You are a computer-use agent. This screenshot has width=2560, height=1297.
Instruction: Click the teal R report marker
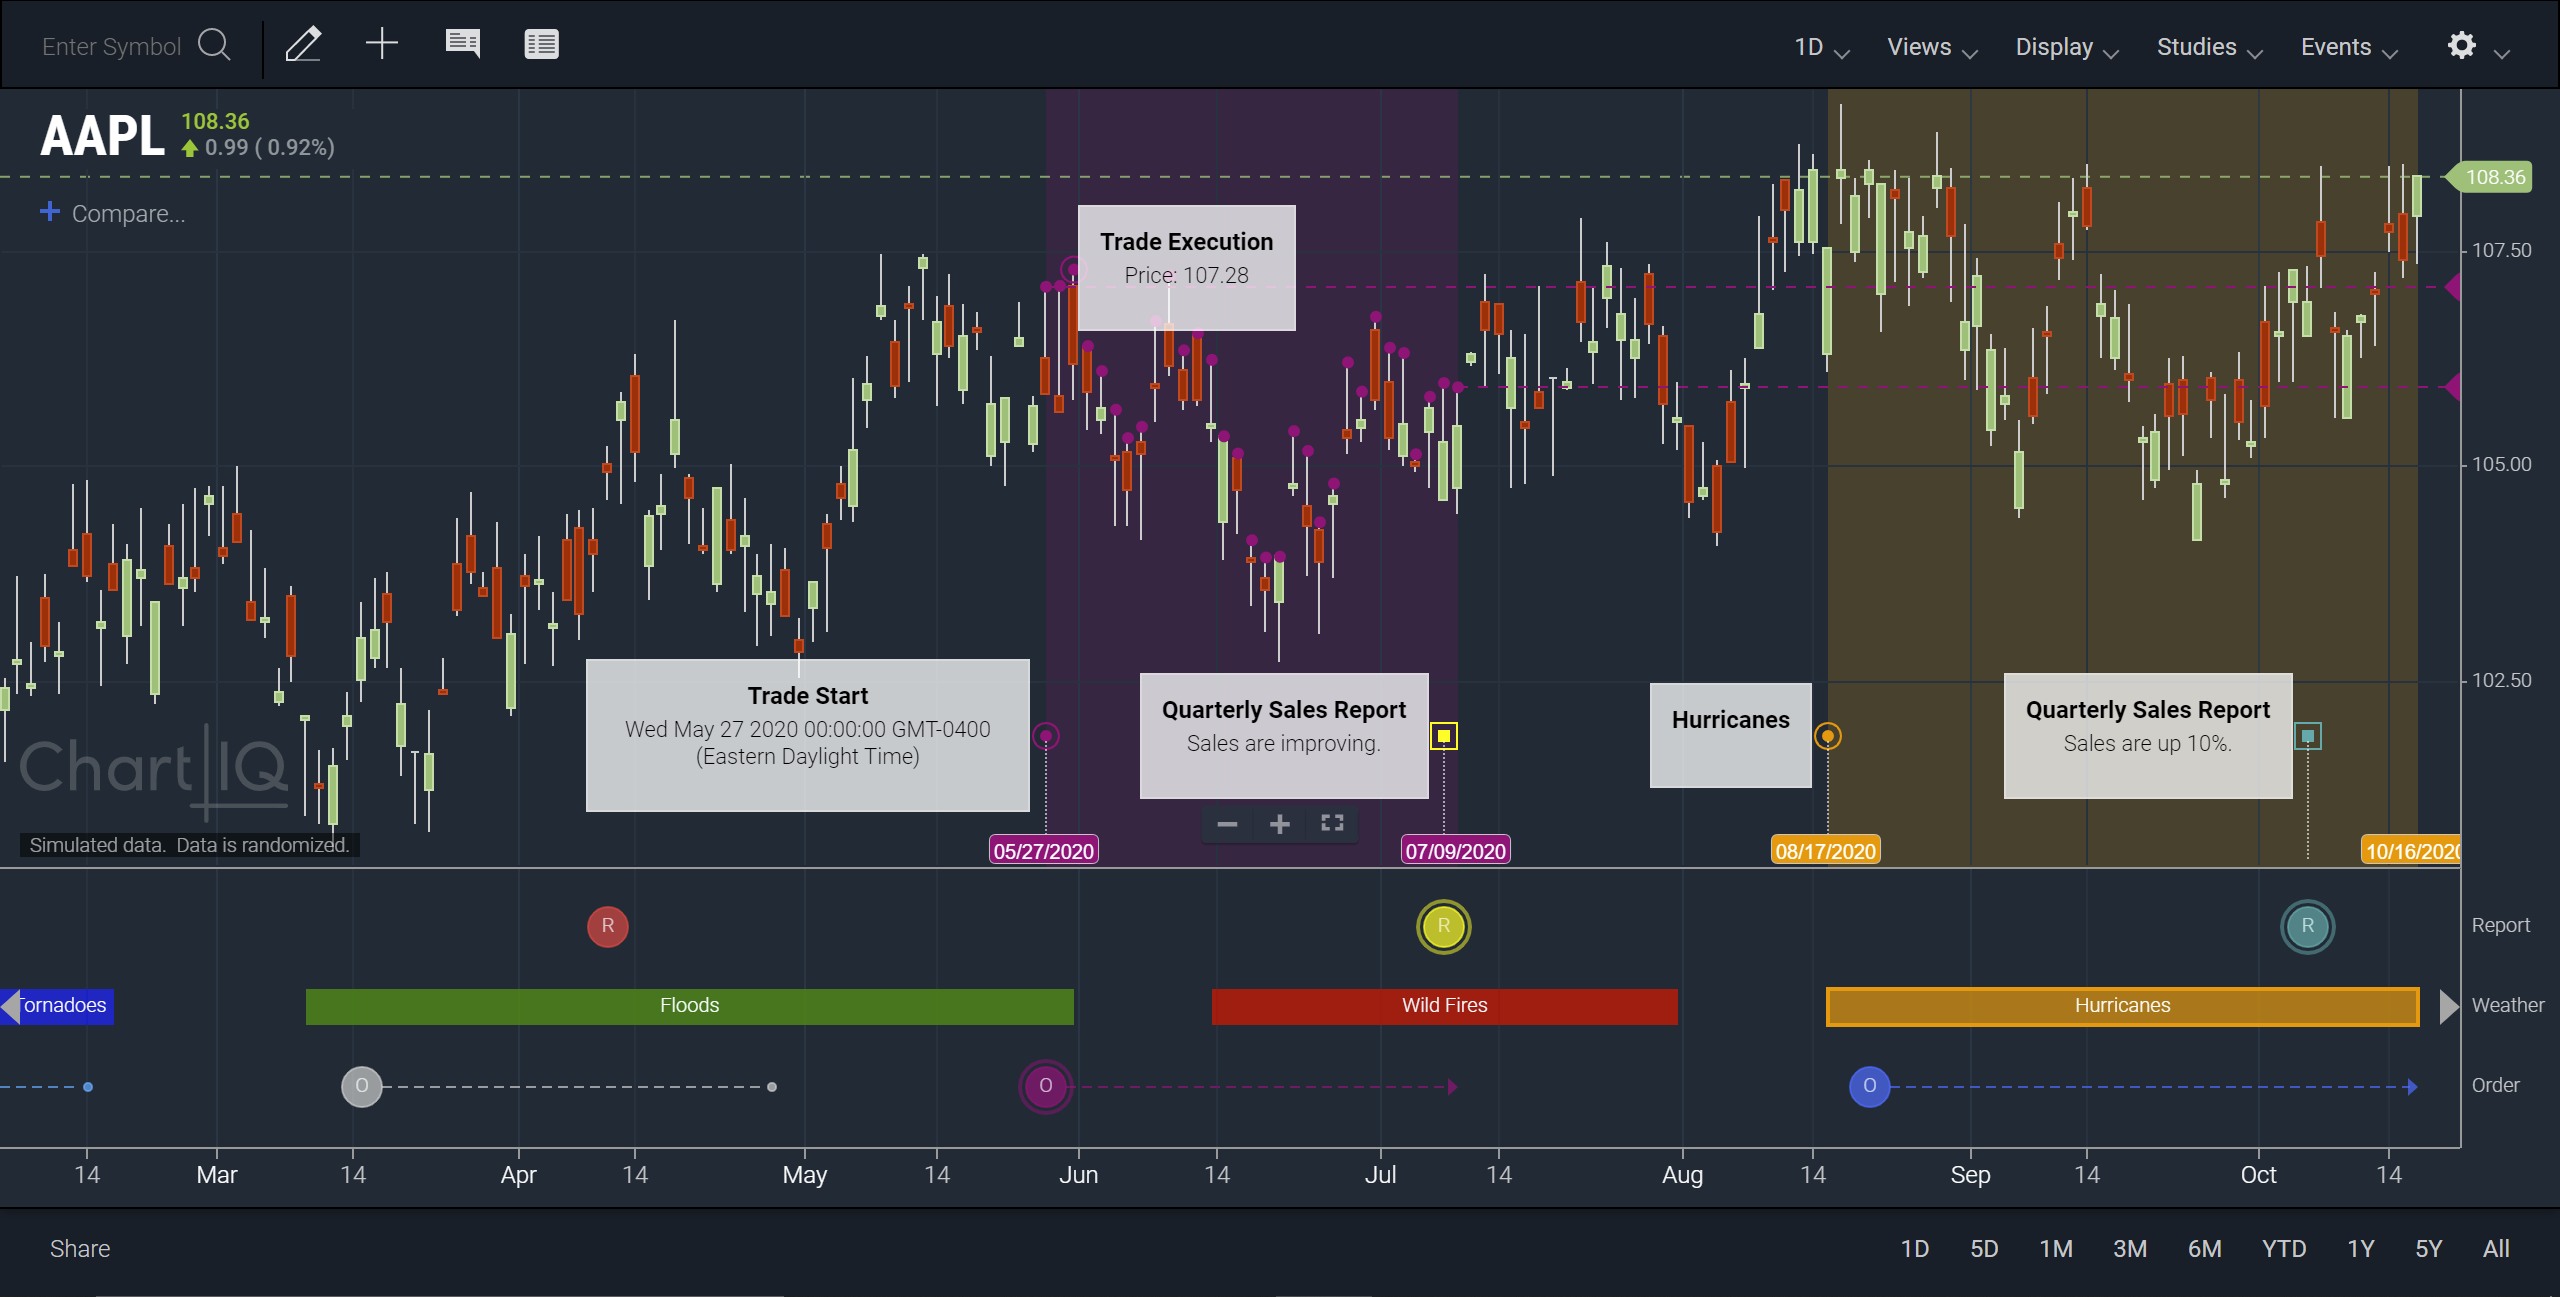[x=2308, y=927]
